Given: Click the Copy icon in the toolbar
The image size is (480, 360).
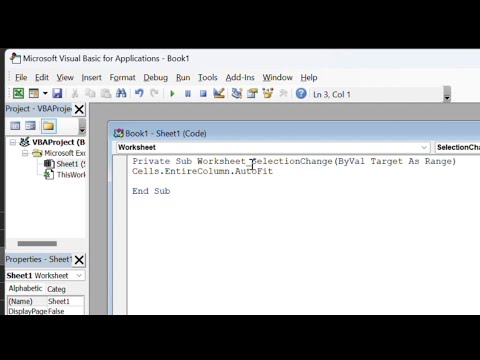Looking at the screenshot, I should (90, 93).
